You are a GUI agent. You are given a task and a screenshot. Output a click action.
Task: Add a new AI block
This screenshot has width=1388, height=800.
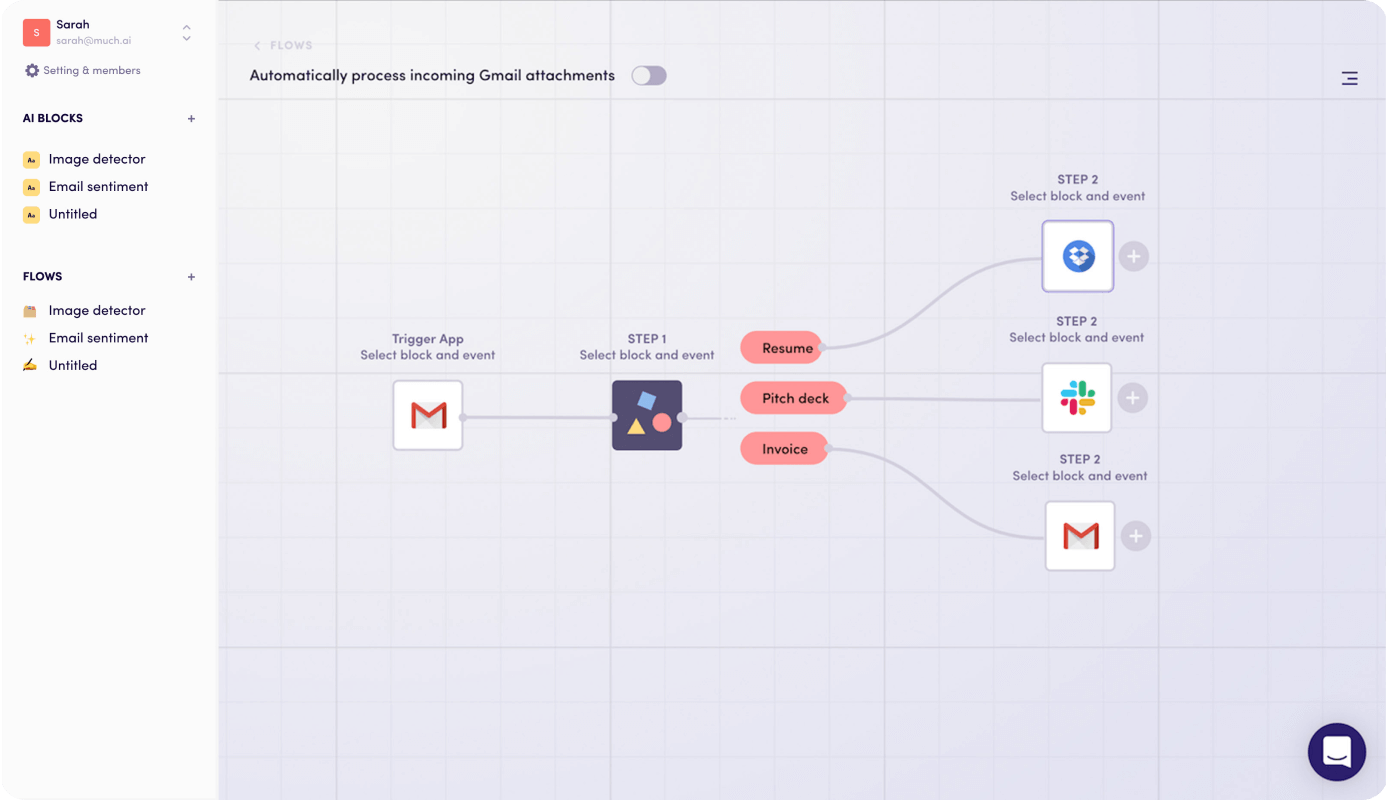pyautogui.click(x=191, y=118)
